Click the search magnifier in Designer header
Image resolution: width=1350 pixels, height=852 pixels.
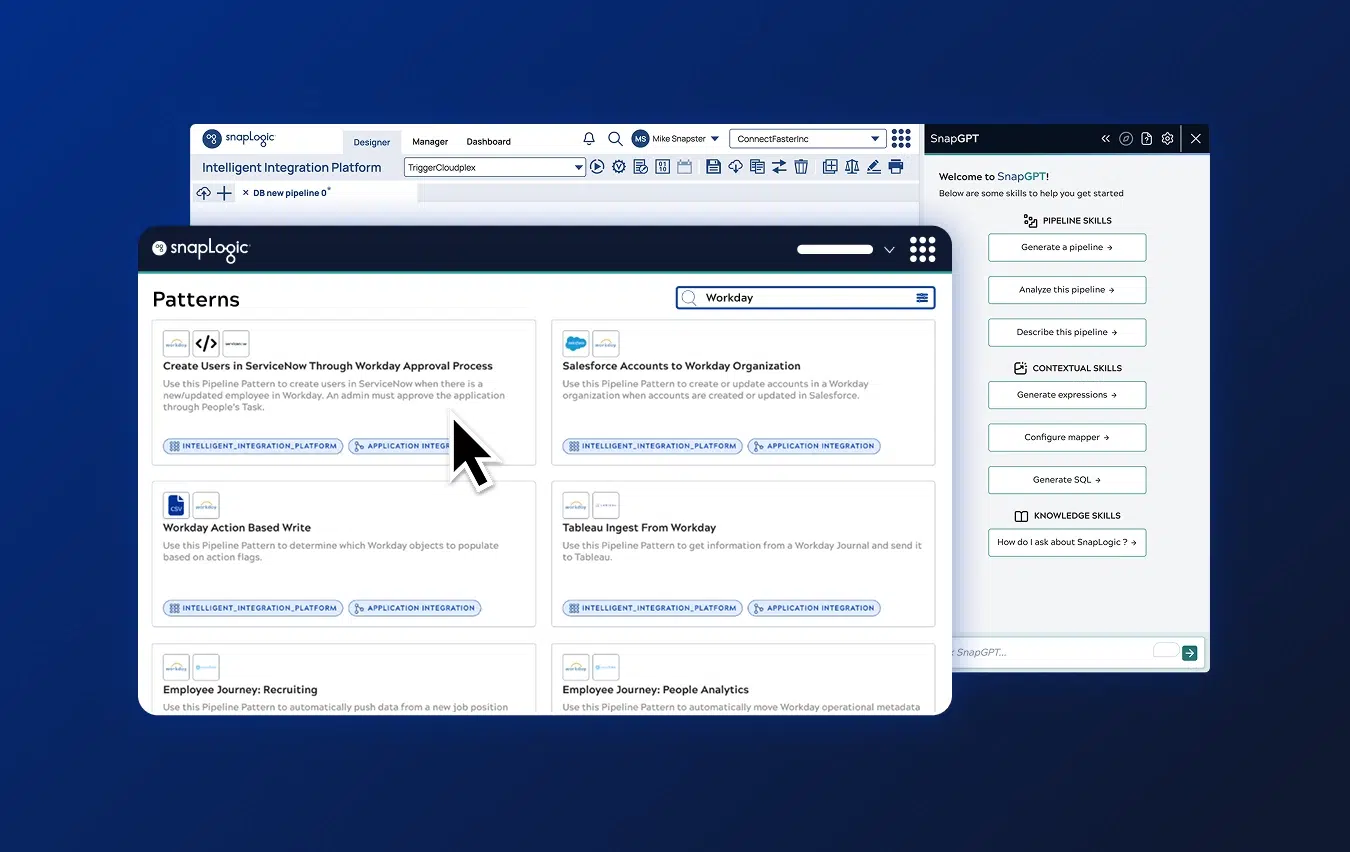tap(615, 139)
